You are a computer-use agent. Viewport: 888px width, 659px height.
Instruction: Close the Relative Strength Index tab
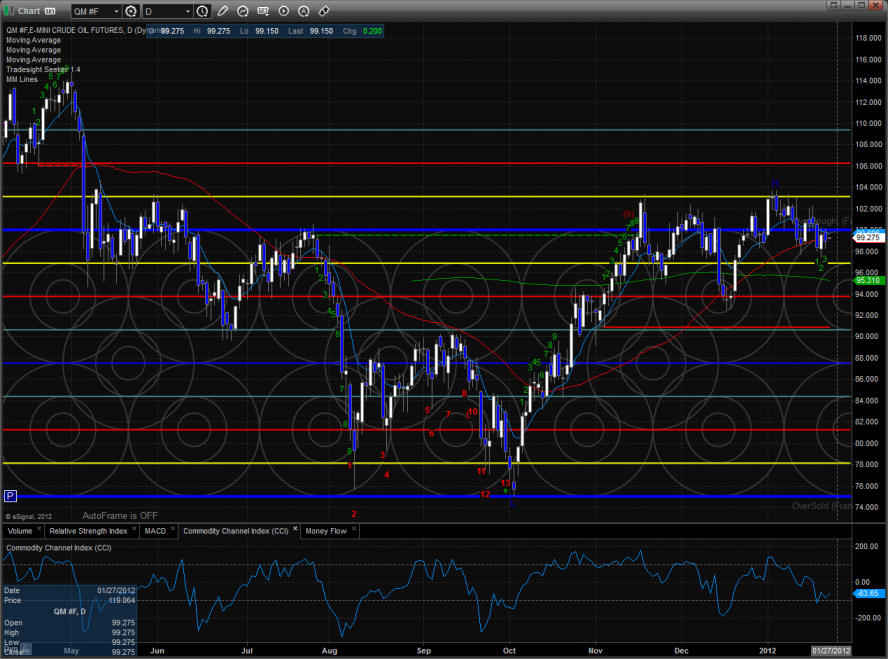[x=134, y=529]
